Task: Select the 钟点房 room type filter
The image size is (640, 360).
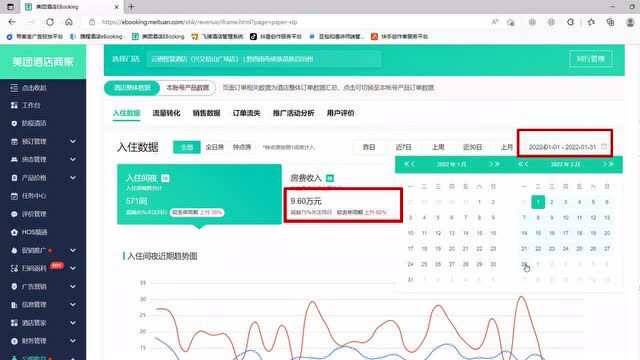Action: [242, 147]
